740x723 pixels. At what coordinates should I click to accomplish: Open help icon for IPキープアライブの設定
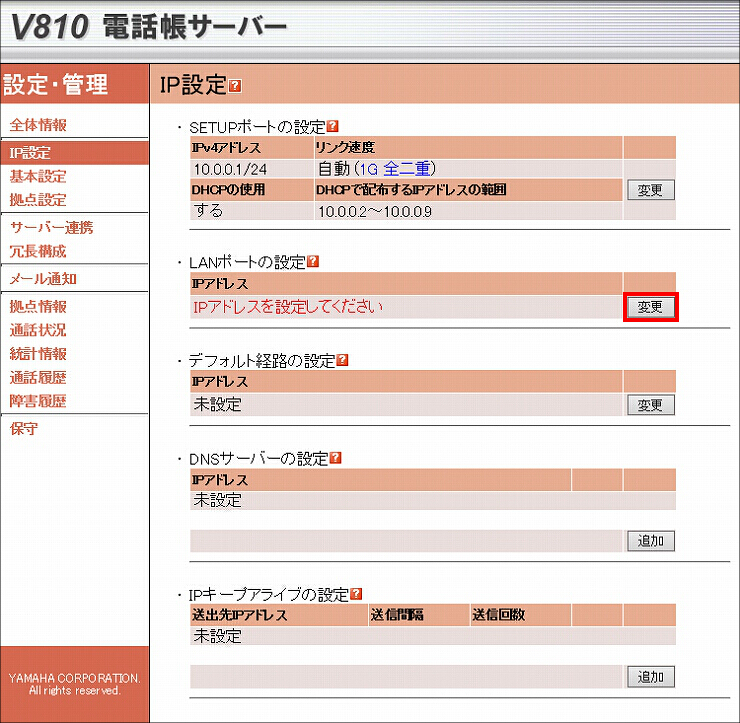tap(356, 593)
